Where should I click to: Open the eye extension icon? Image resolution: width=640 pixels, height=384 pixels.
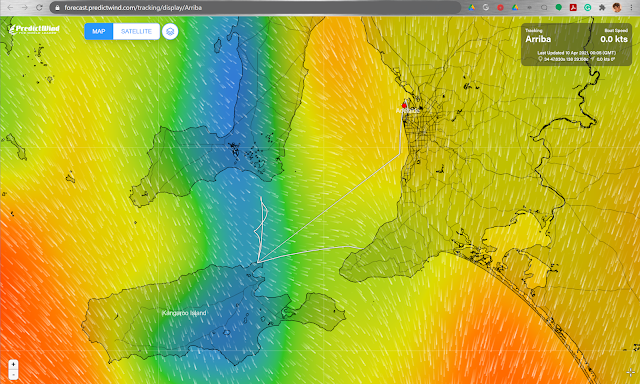[x=529, y=7]
